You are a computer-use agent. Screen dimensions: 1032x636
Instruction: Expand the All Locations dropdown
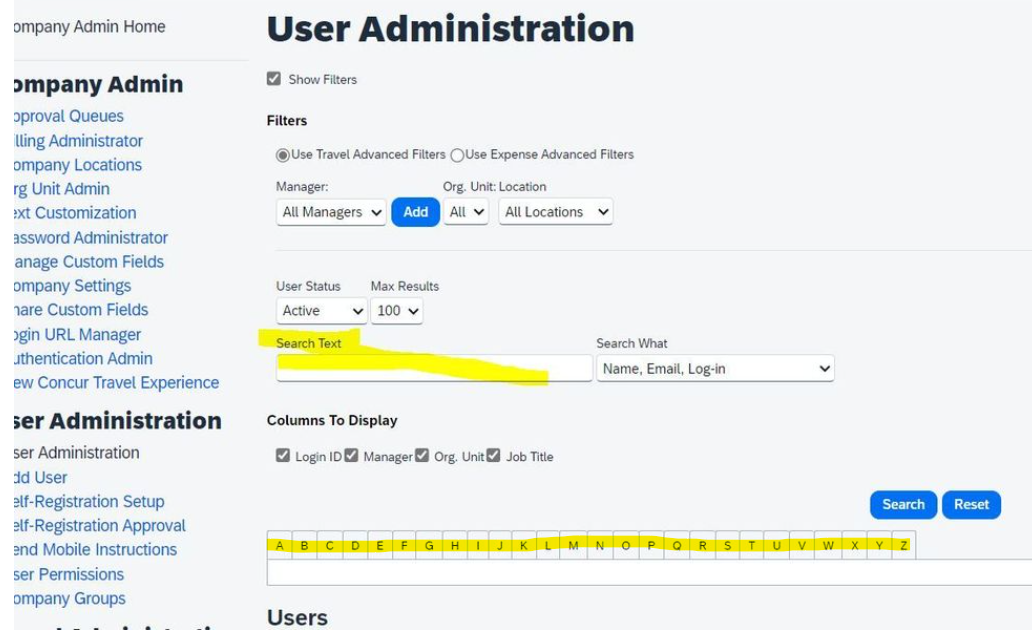[555, 212]
